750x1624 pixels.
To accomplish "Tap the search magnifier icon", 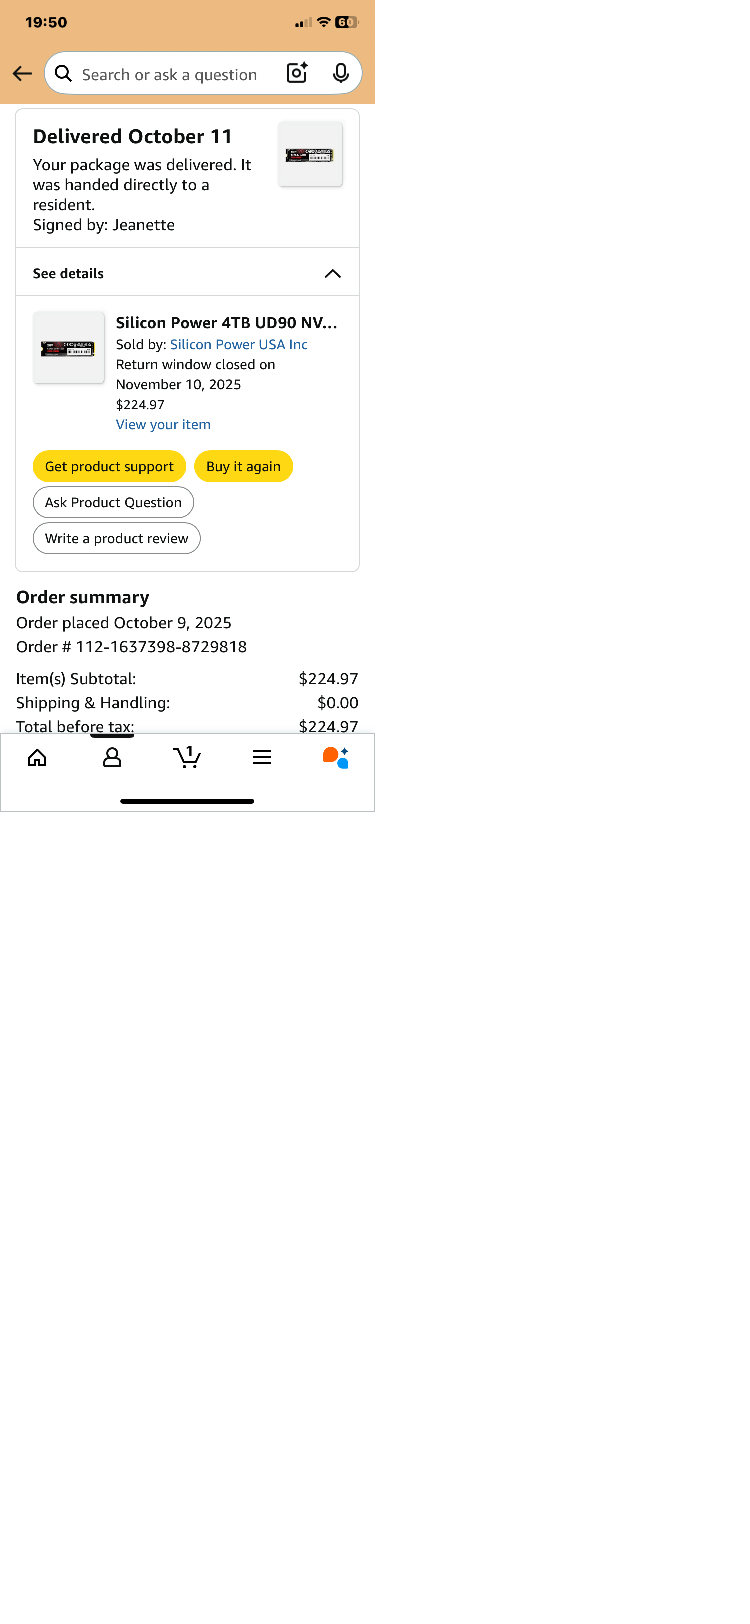I will click(64, 74).
